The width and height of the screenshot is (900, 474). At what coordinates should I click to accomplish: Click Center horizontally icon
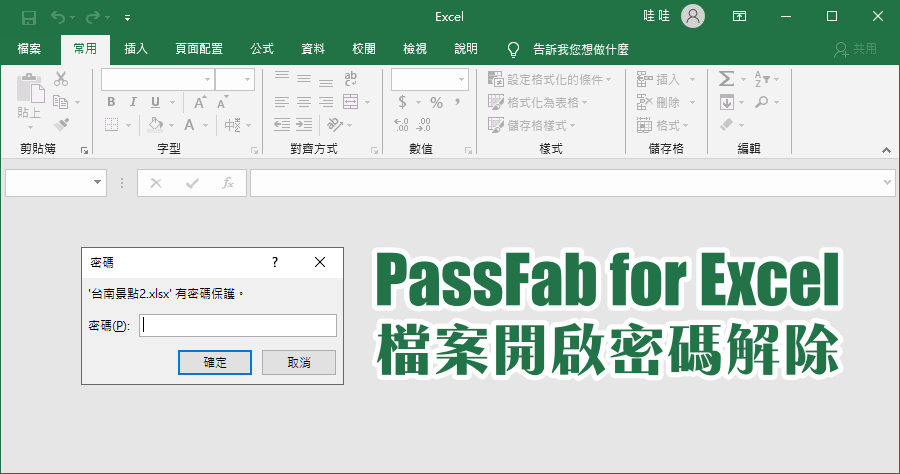click(x=304, y=102)
